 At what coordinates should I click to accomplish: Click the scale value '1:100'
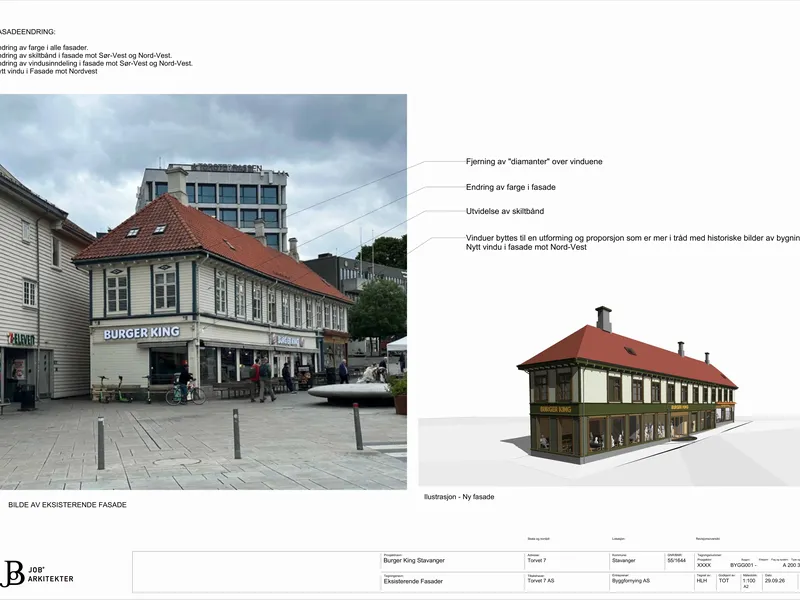(x=749, y=581)
